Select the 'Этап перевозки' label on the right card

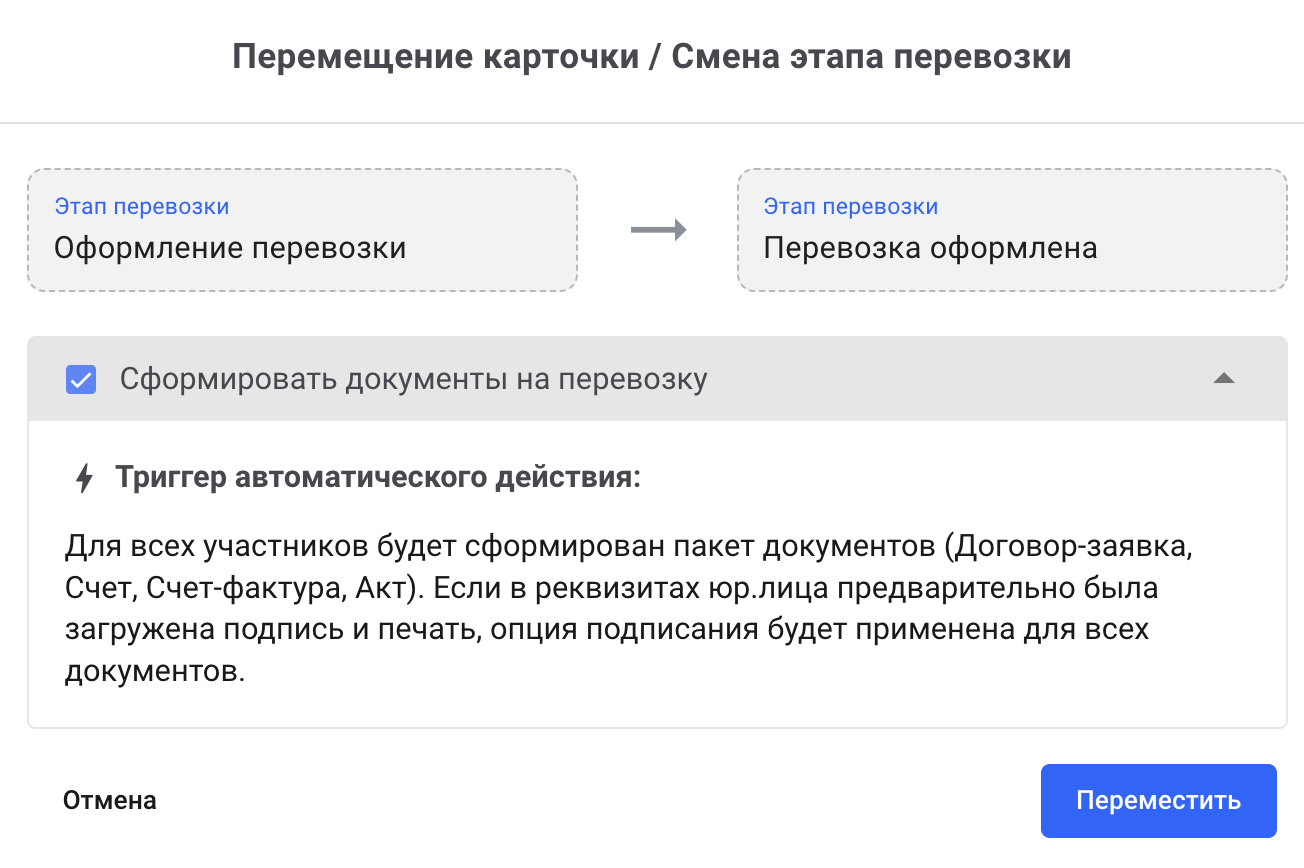click(850, 206)
